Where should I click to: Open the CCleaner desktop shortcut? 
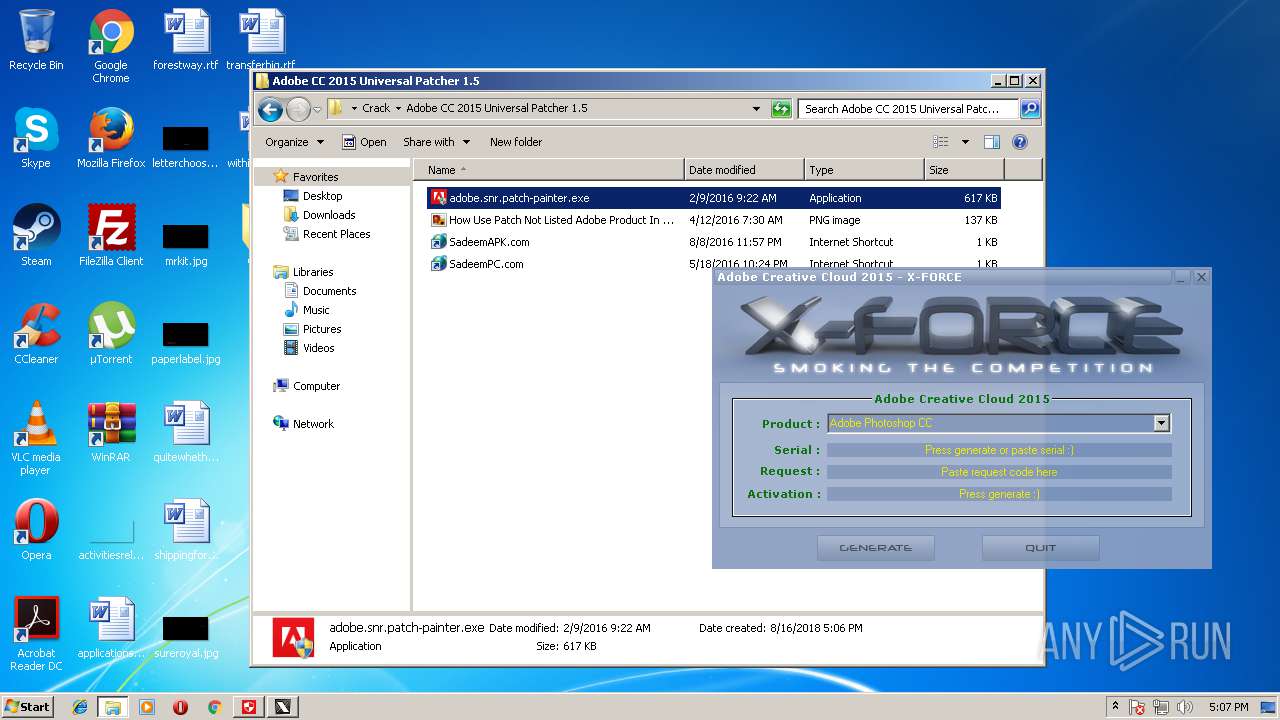(36, 334)
